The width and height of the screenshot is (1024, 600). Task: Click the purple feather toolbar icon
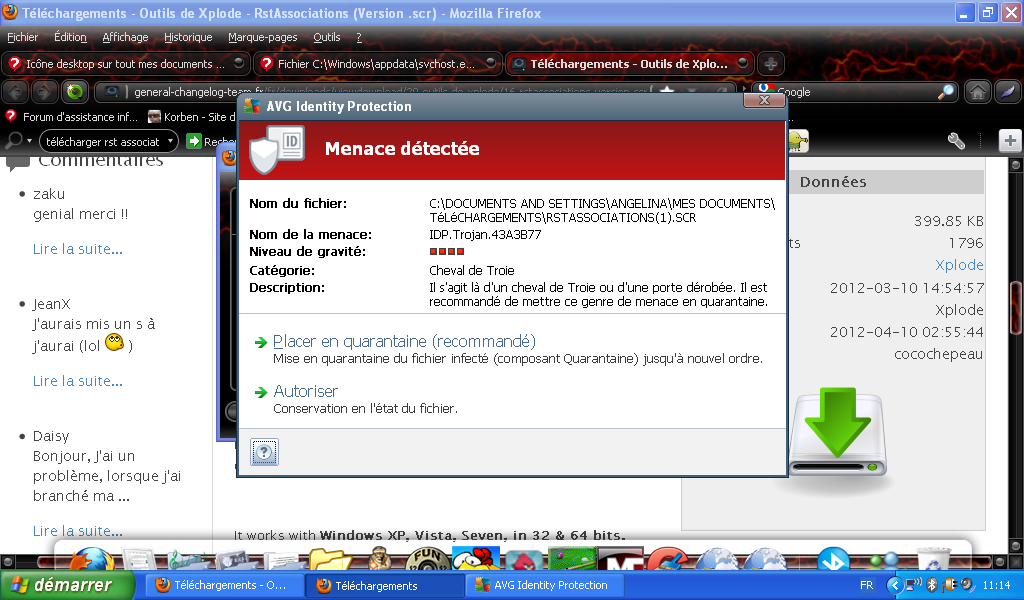pos(1008,92)
